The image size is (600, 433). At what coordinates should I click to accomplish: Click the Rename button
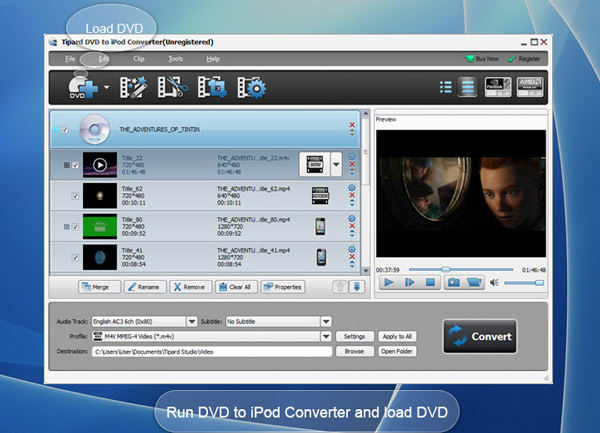pos(145,287)
